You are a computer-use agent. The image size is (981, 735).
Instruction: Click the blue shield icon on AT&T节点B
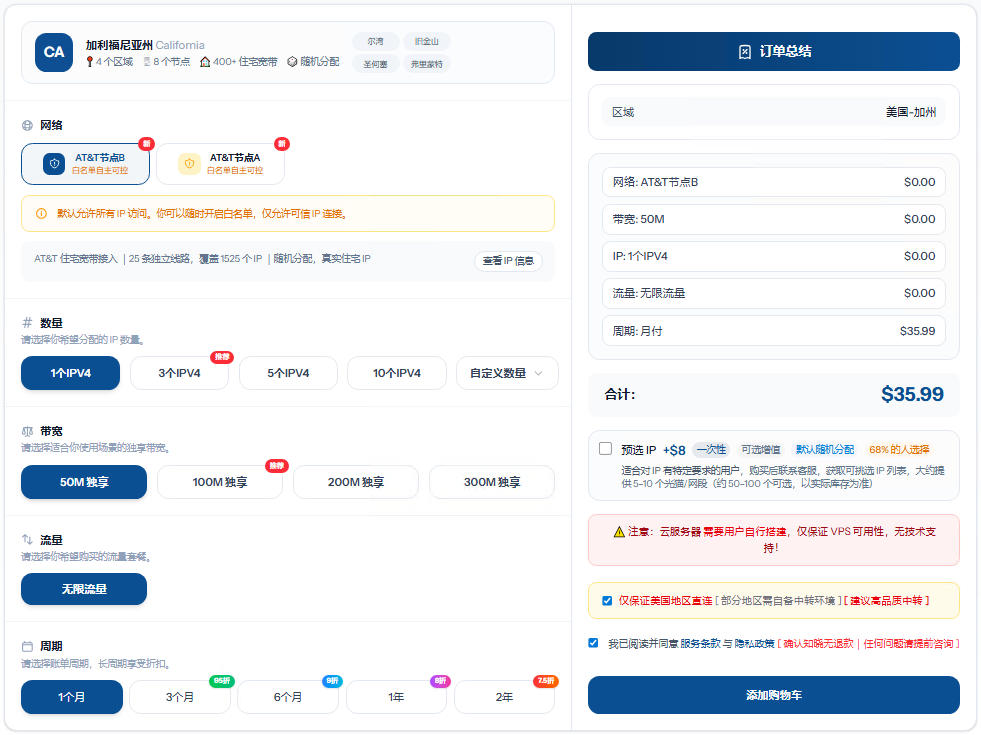[x=54, y=164]
